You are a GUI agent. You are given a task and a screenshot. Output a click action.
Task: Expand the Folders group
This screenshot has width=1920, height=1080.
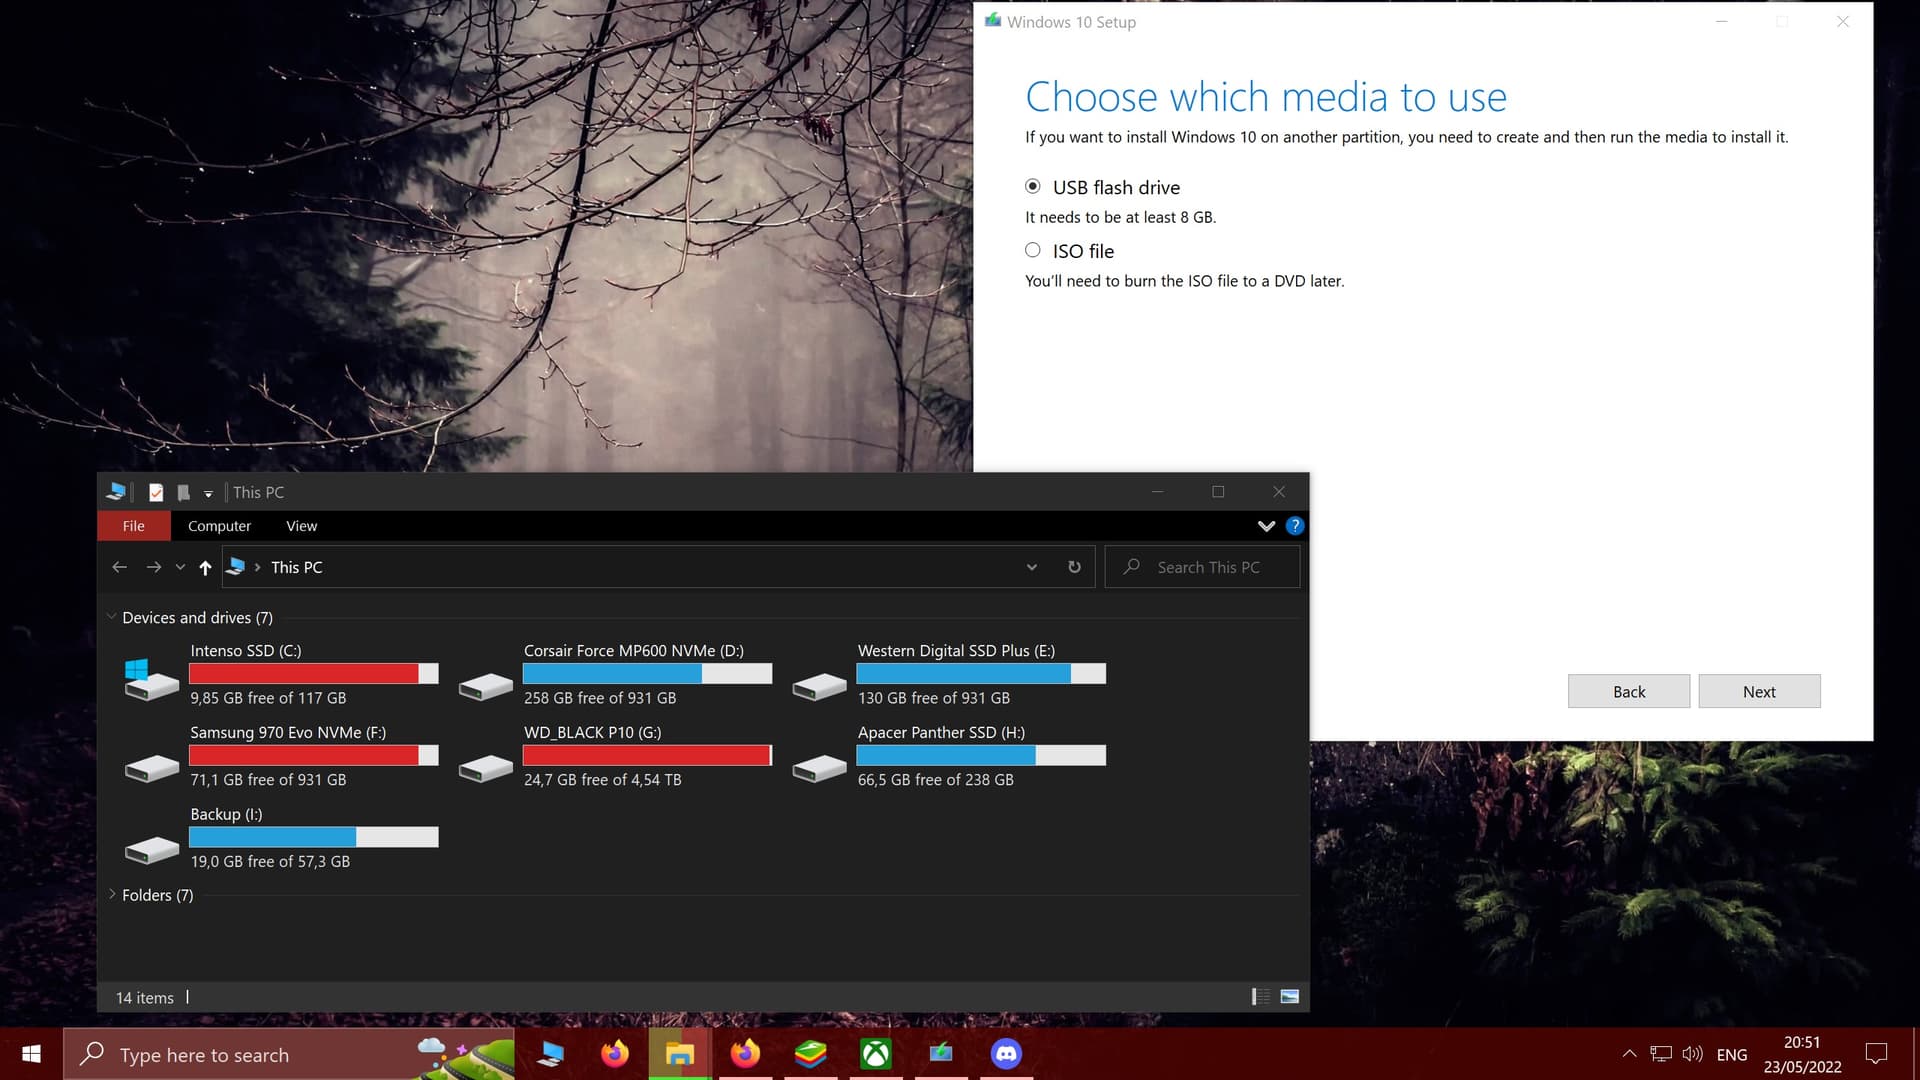point(112,894)
